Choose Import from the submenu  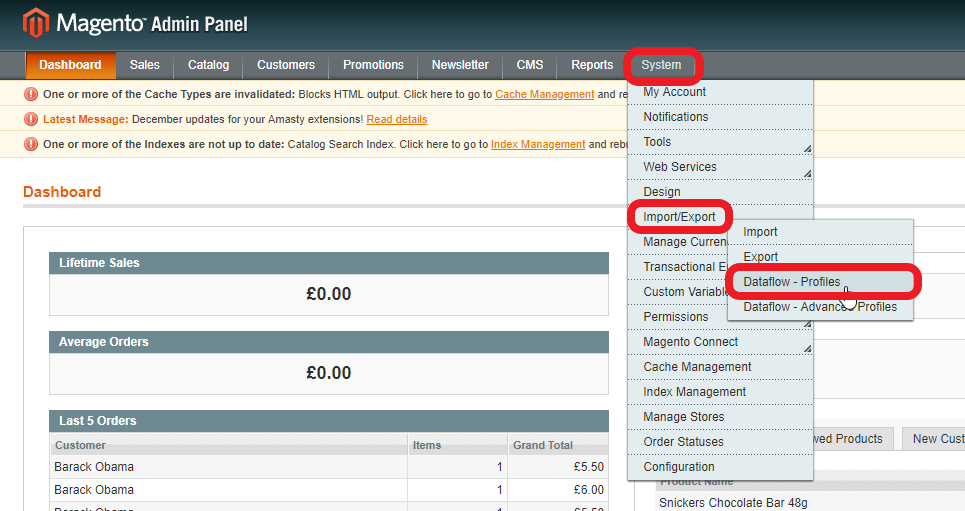(820, 232)
